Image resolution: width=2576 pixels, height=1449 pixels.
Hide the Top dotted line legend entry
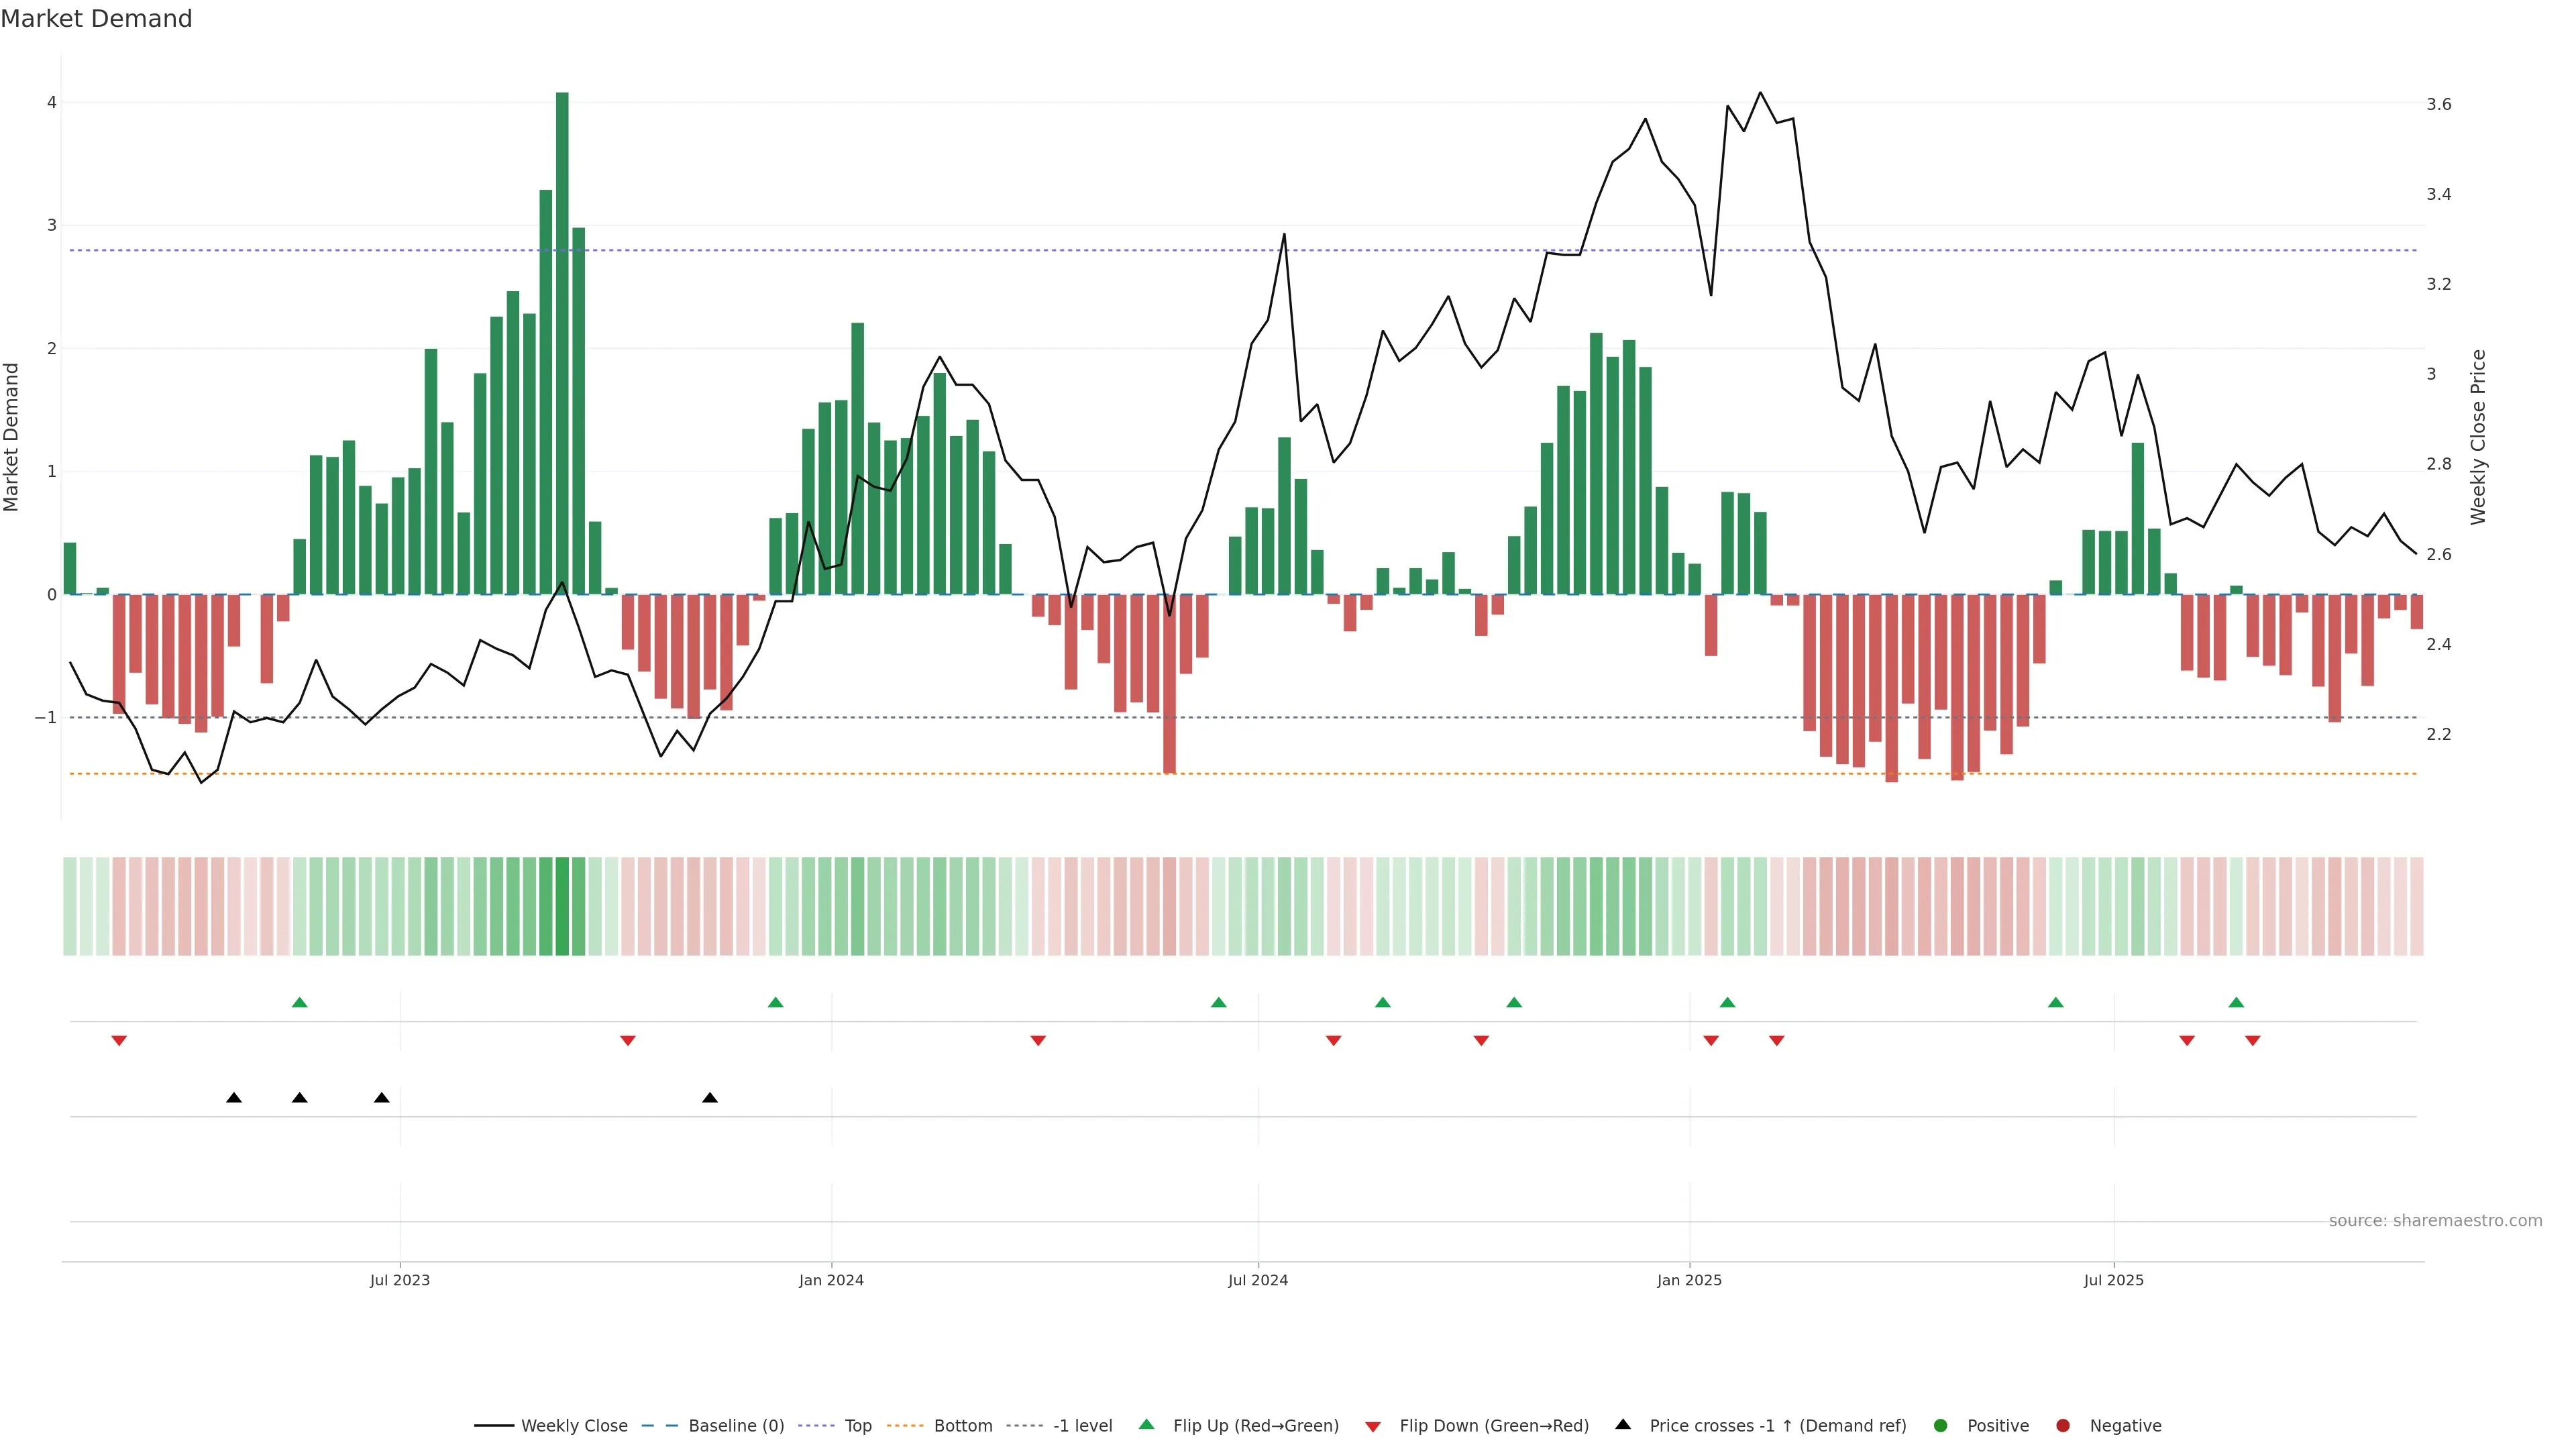pos(857,1426)
